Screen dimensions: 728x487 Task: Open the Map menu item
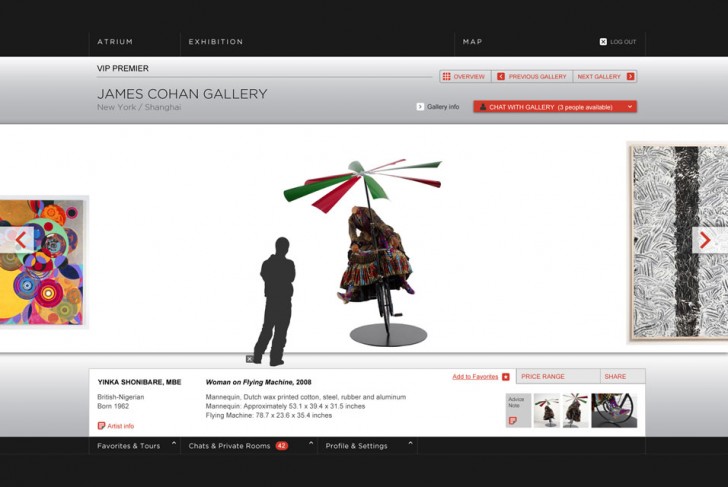pyautogui.click(x=472, y=42)
